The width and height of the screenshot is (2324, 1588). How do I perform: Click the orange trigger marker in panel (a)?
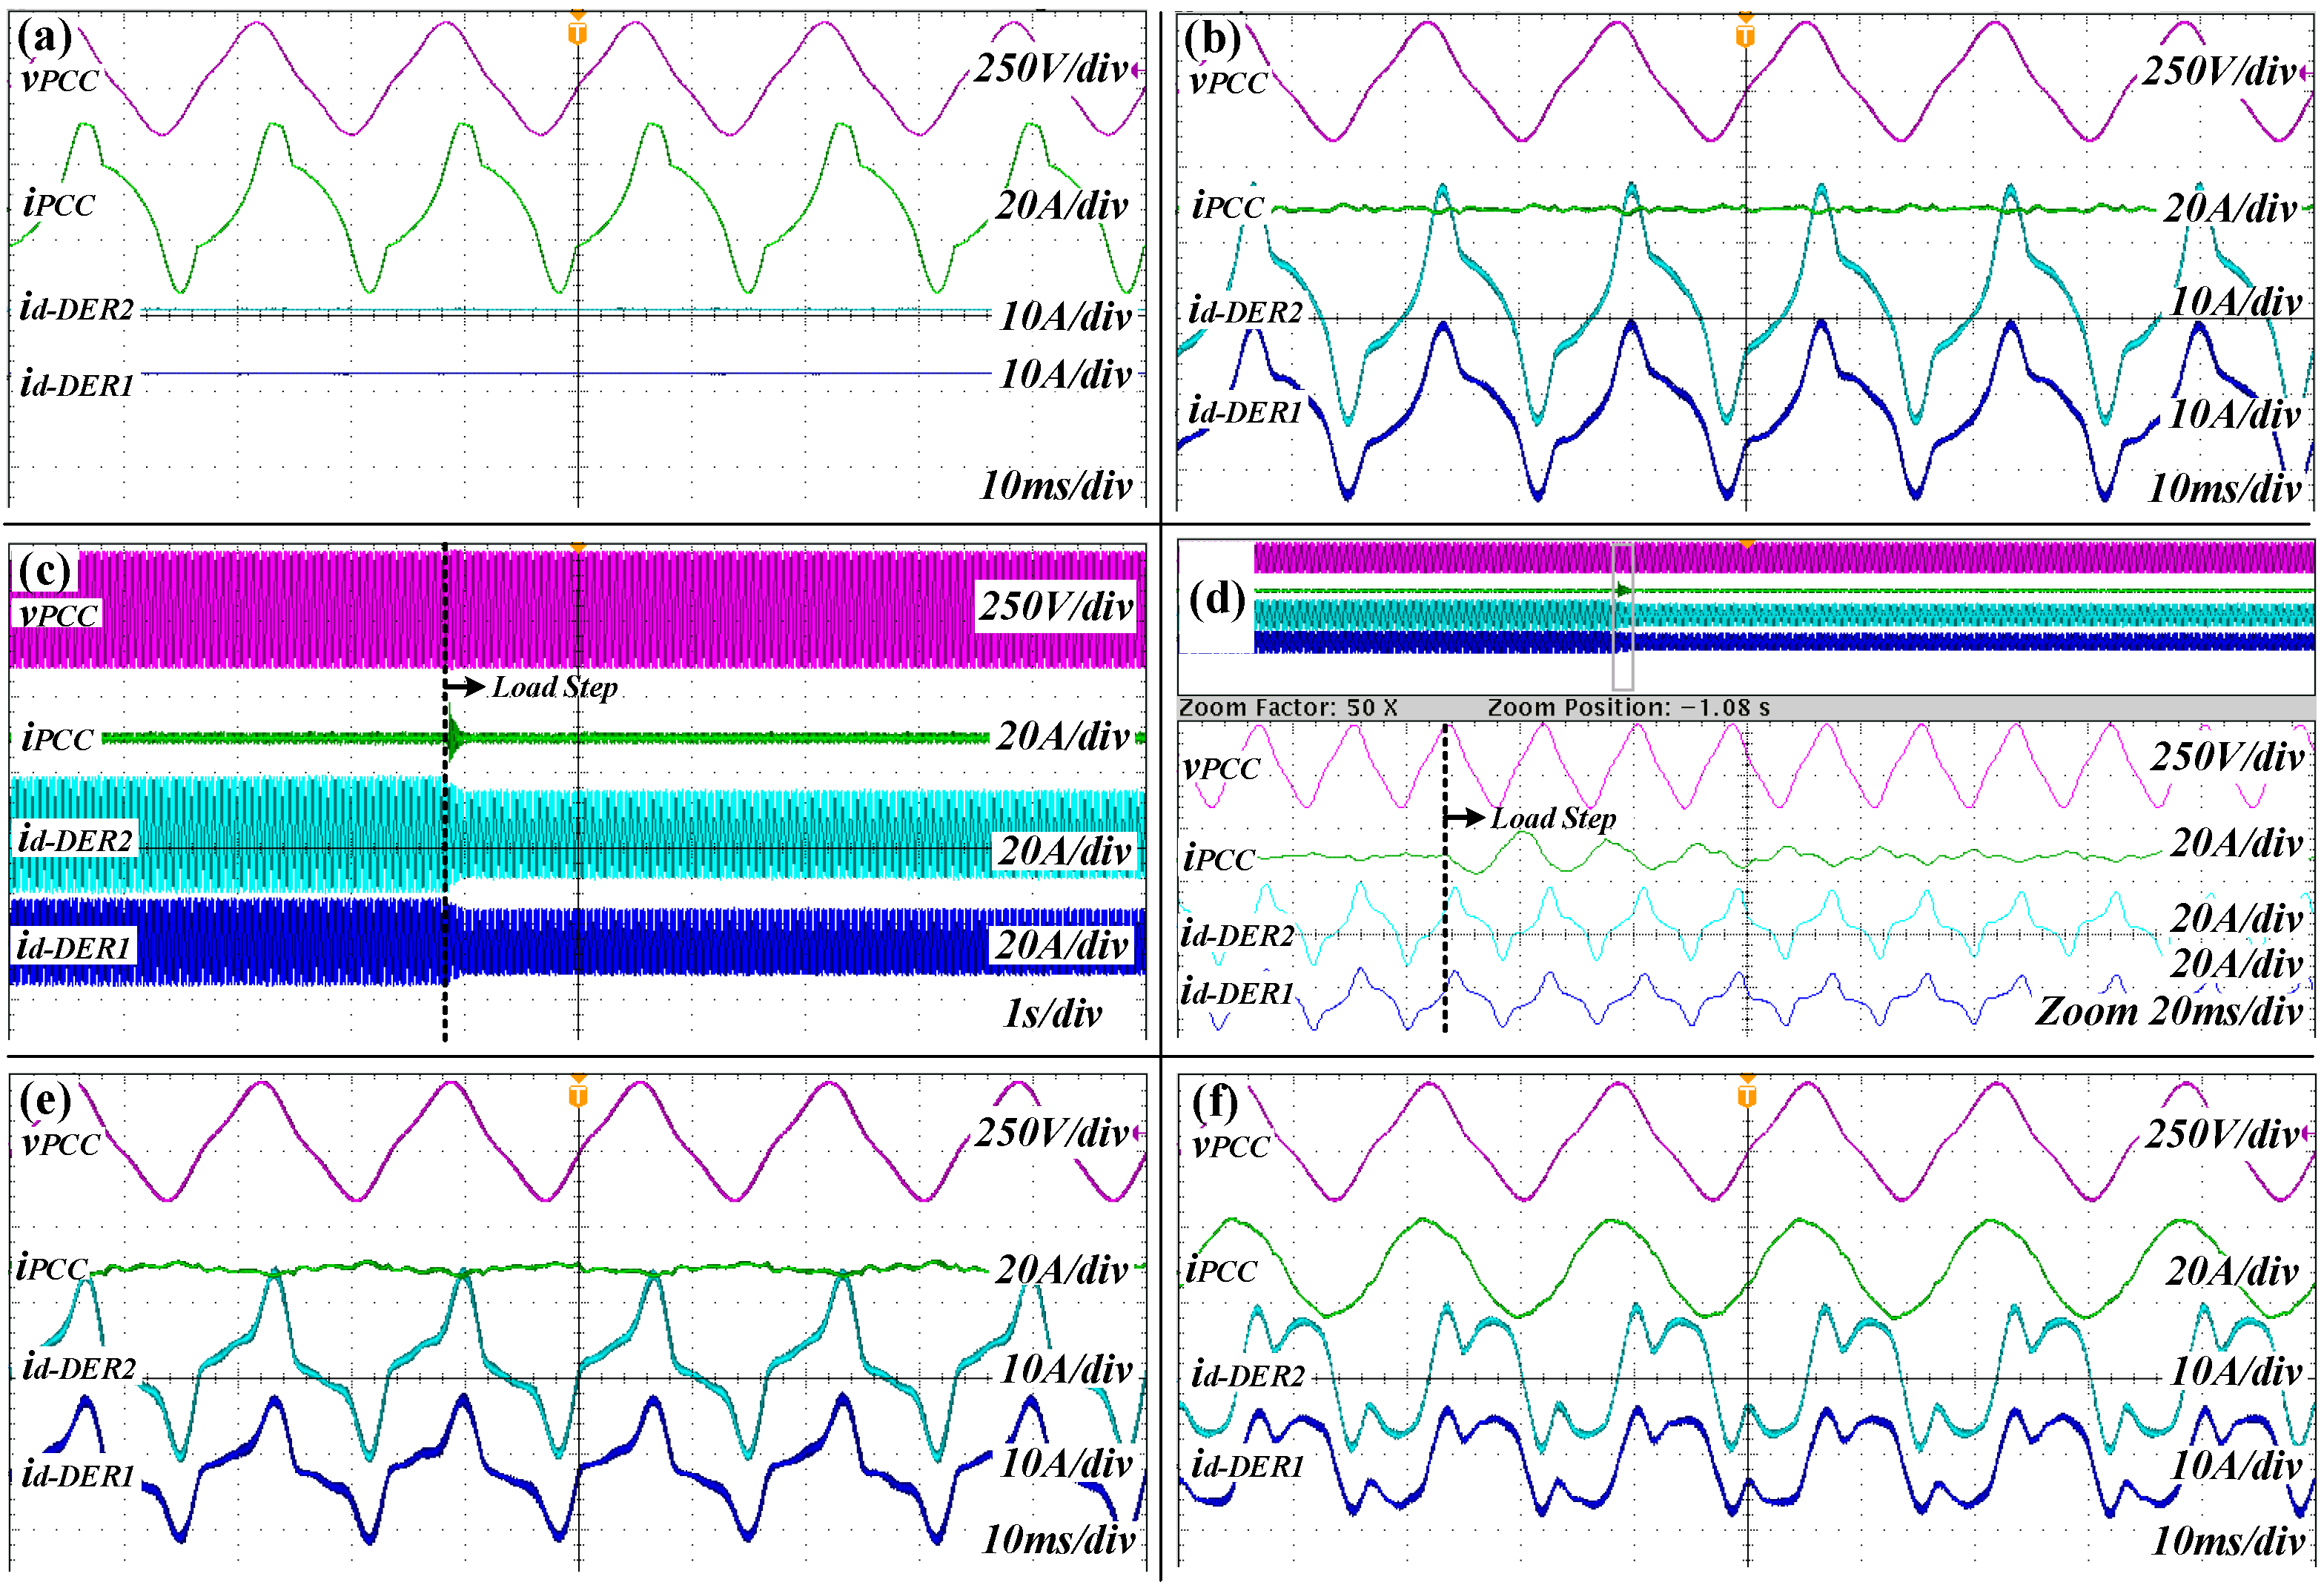tap(577, 33)
